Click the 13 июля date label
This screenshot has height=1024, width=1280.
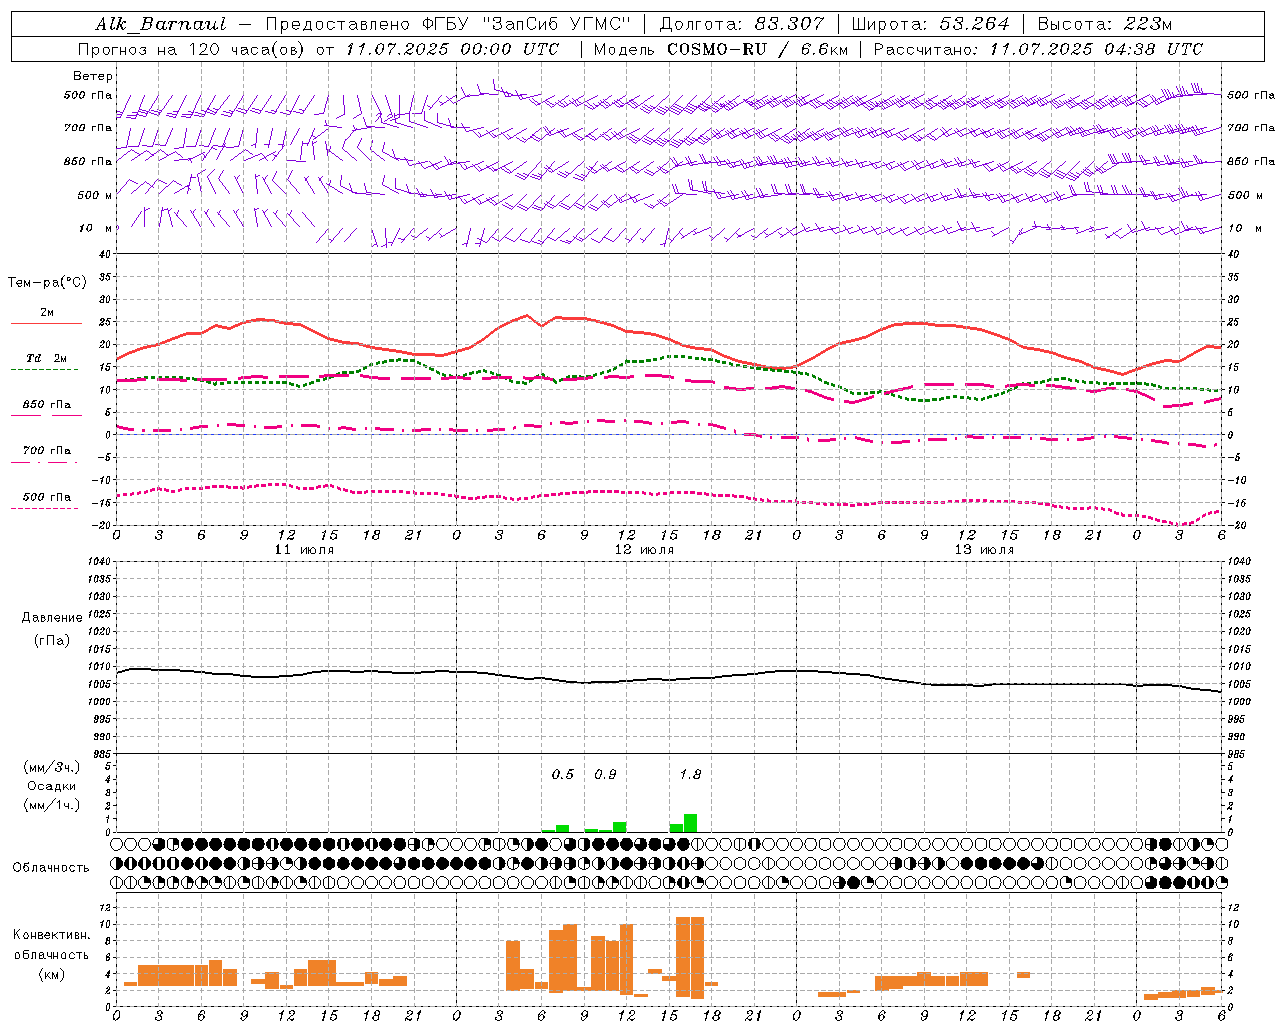tap(985, 550)
